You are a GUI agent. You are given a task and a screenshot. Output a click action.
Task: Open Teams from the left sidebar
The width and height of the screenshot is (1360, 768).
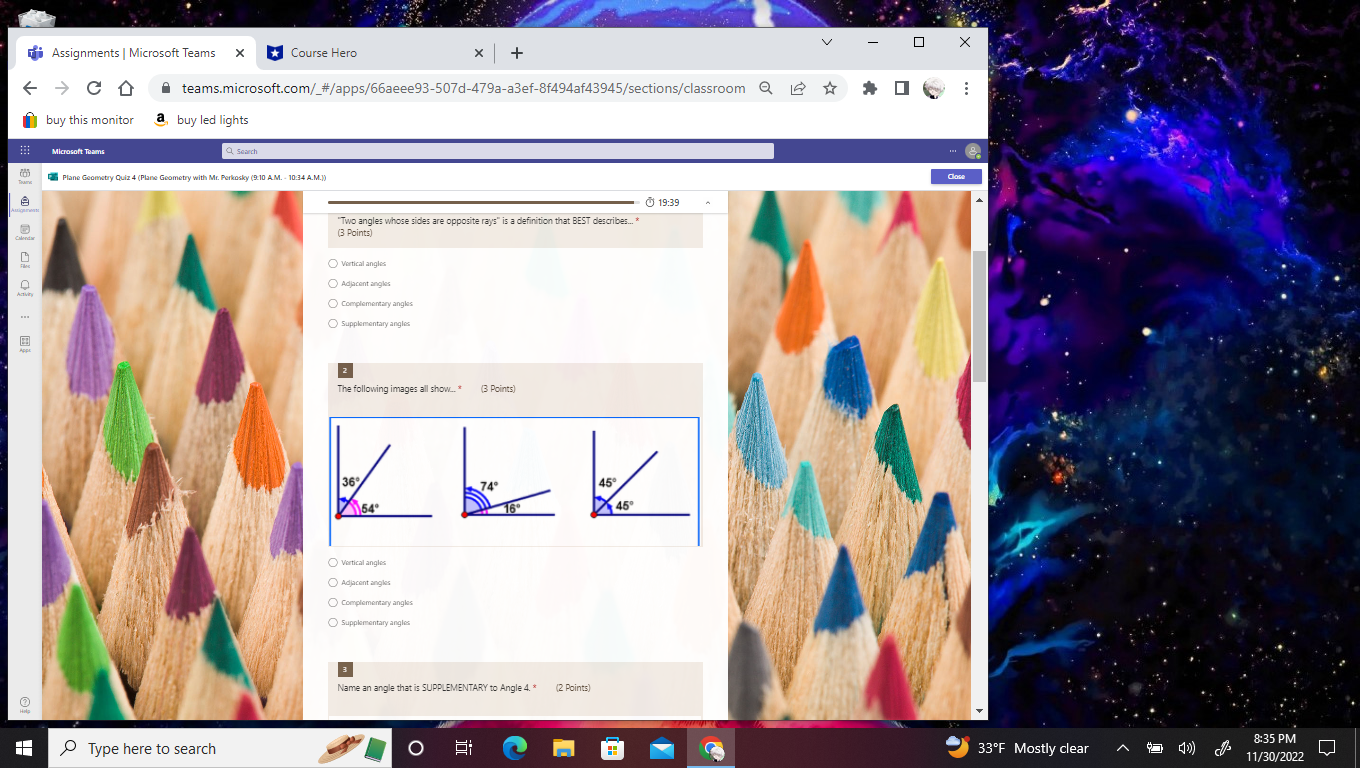(x=24, y=177)
